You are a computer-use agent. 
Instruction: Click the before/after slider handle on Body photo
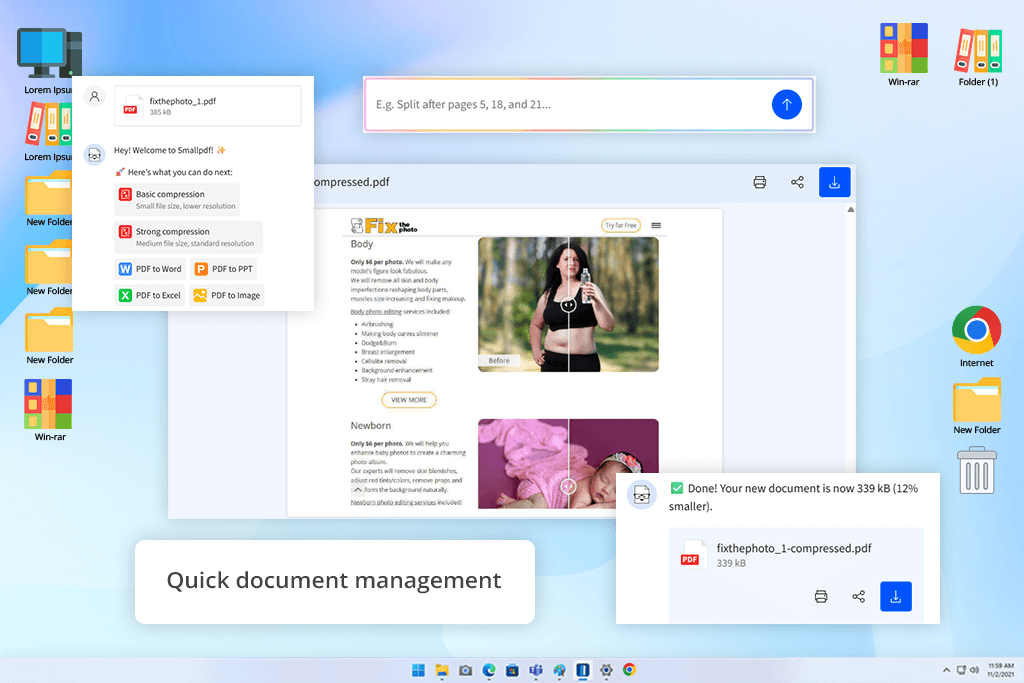click(568, 305)
